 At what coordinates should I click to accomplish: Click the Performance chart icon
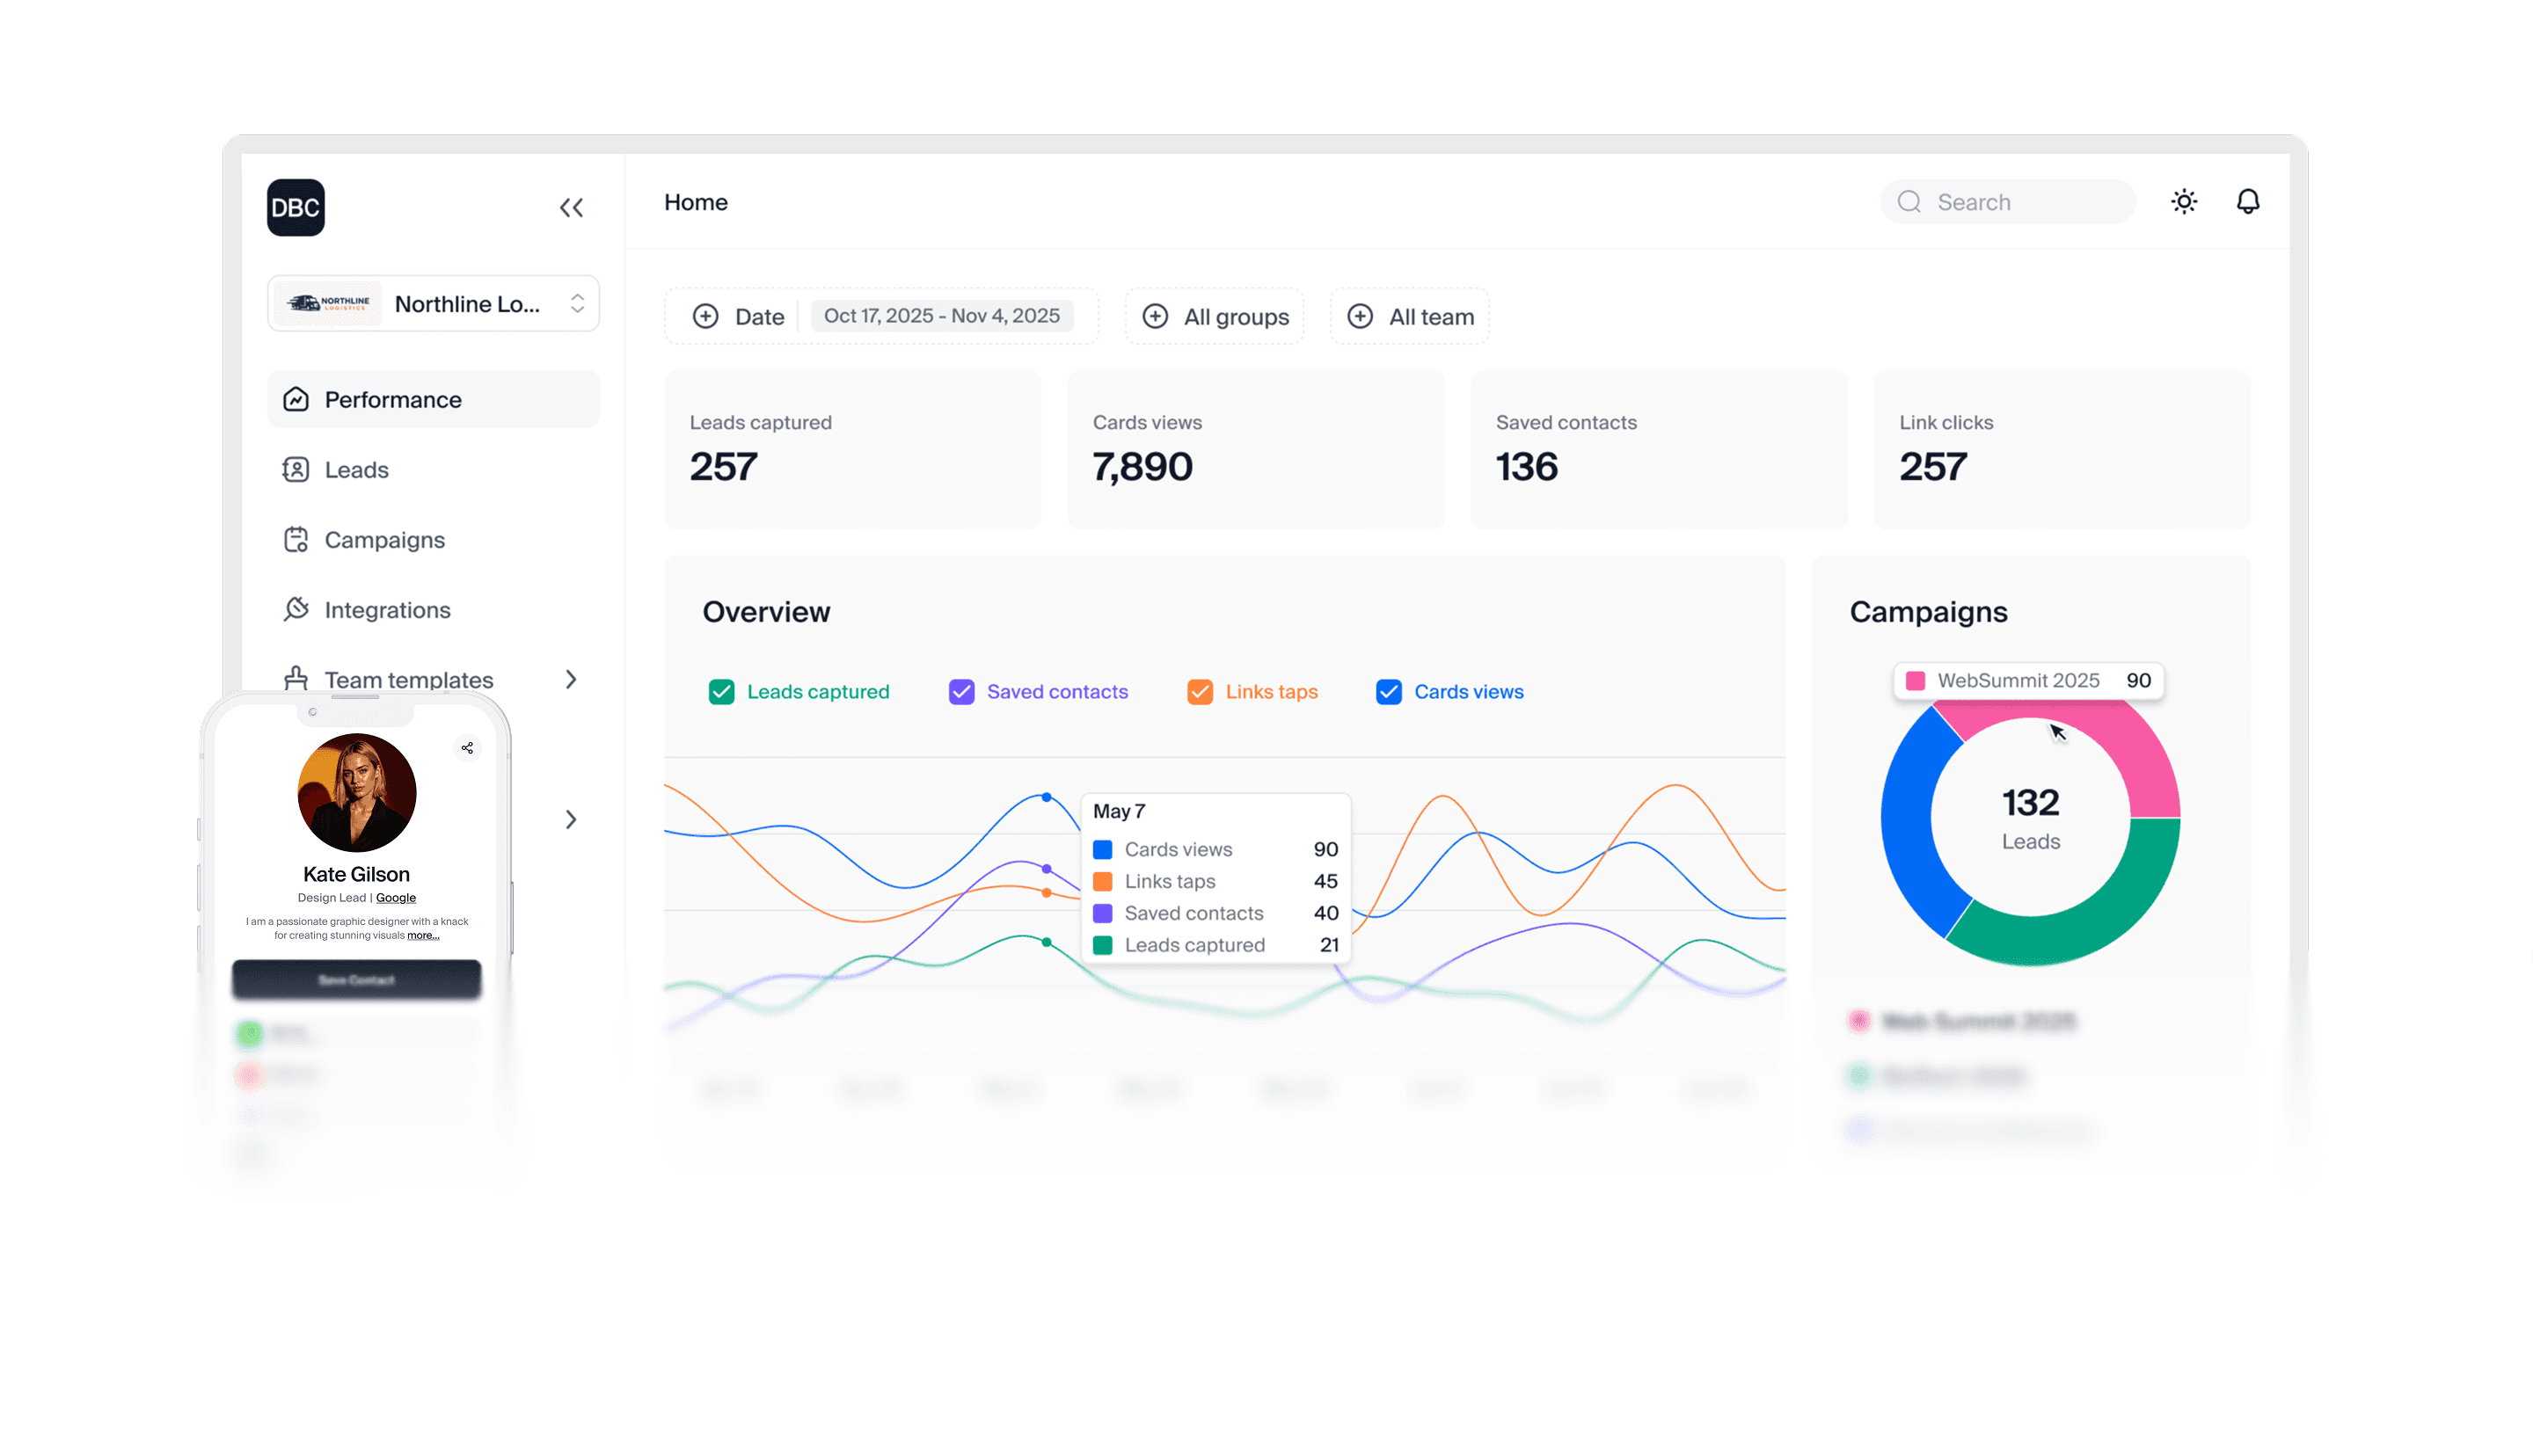click(296, 399)
